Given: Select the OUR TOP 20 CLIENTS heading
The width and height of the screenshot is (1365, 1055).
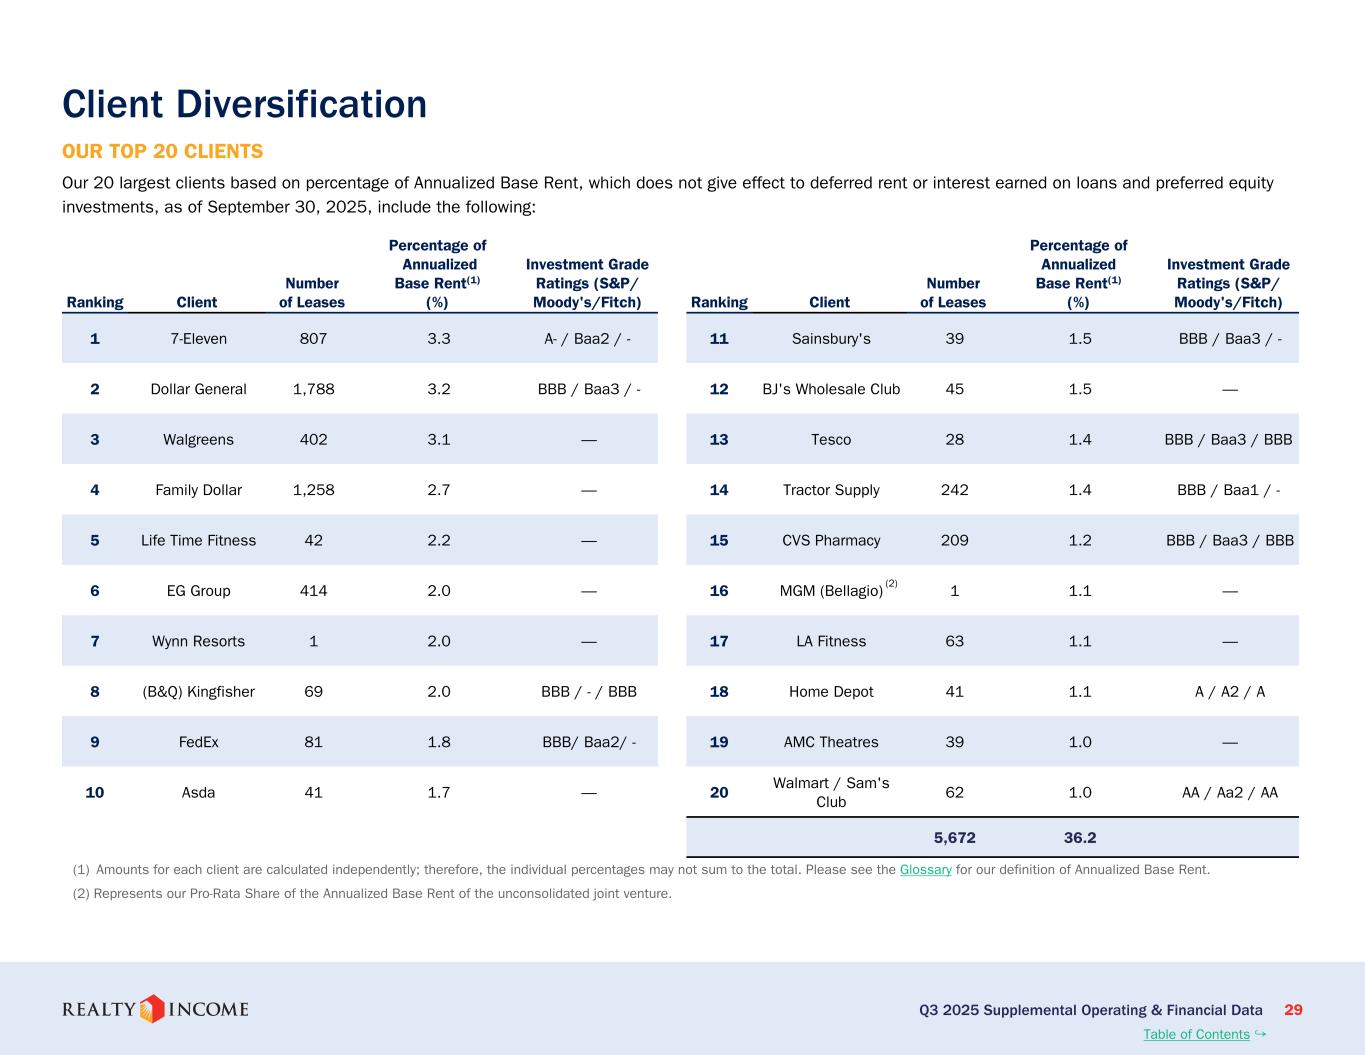Looking at the screenshot, I should point(162,152).
